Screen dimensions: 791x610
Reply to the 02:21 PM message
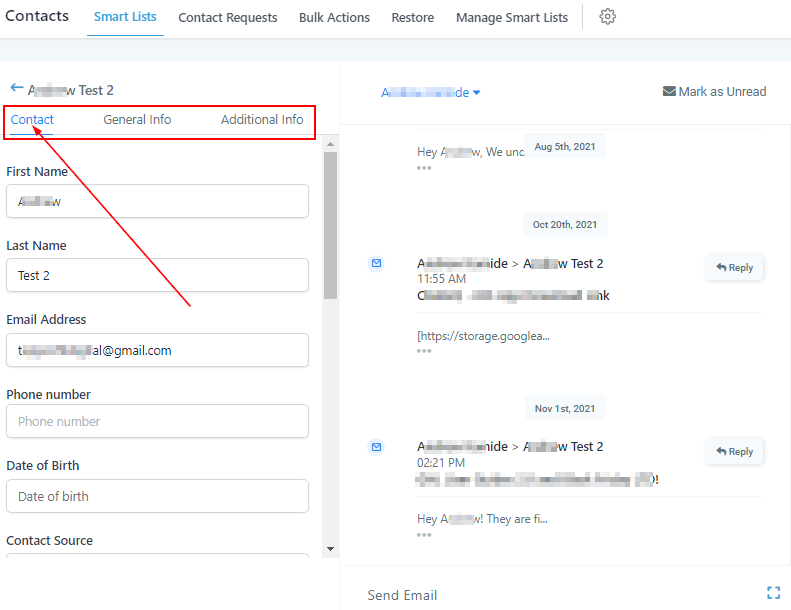pyautogui.click(x=735, y=451)
